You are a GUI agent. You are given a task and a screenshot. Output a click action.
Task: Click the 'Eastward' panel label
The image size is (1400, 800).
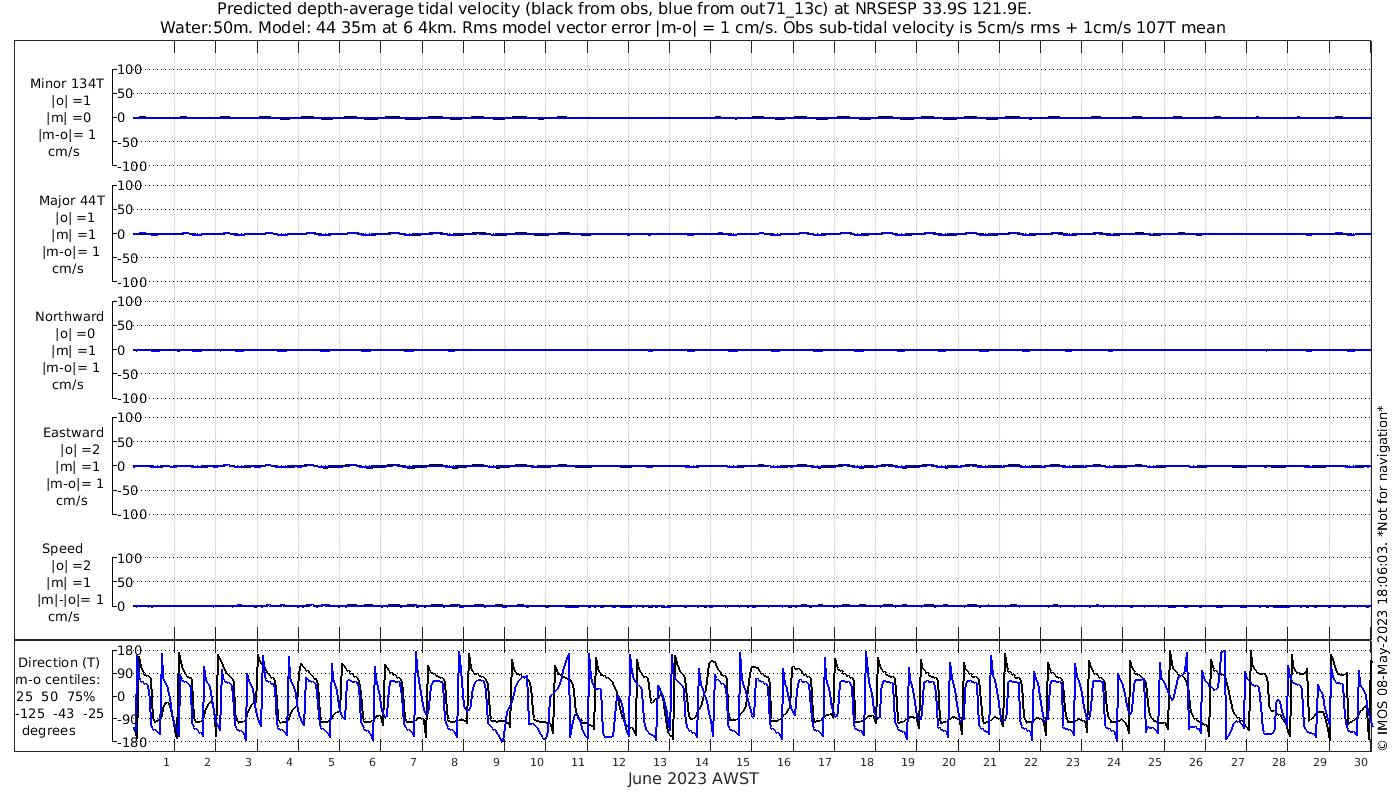[x=73, y=433]
